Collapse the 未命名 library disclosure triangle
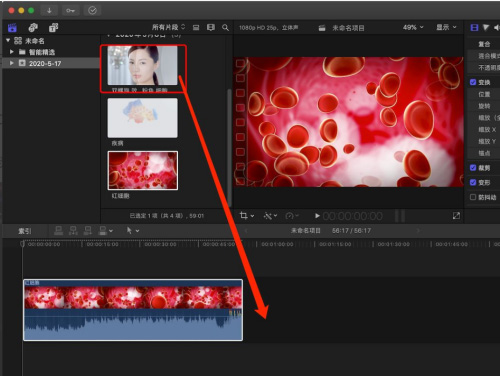This screenshot has height=376, width=500. click(x=8, y=40)
